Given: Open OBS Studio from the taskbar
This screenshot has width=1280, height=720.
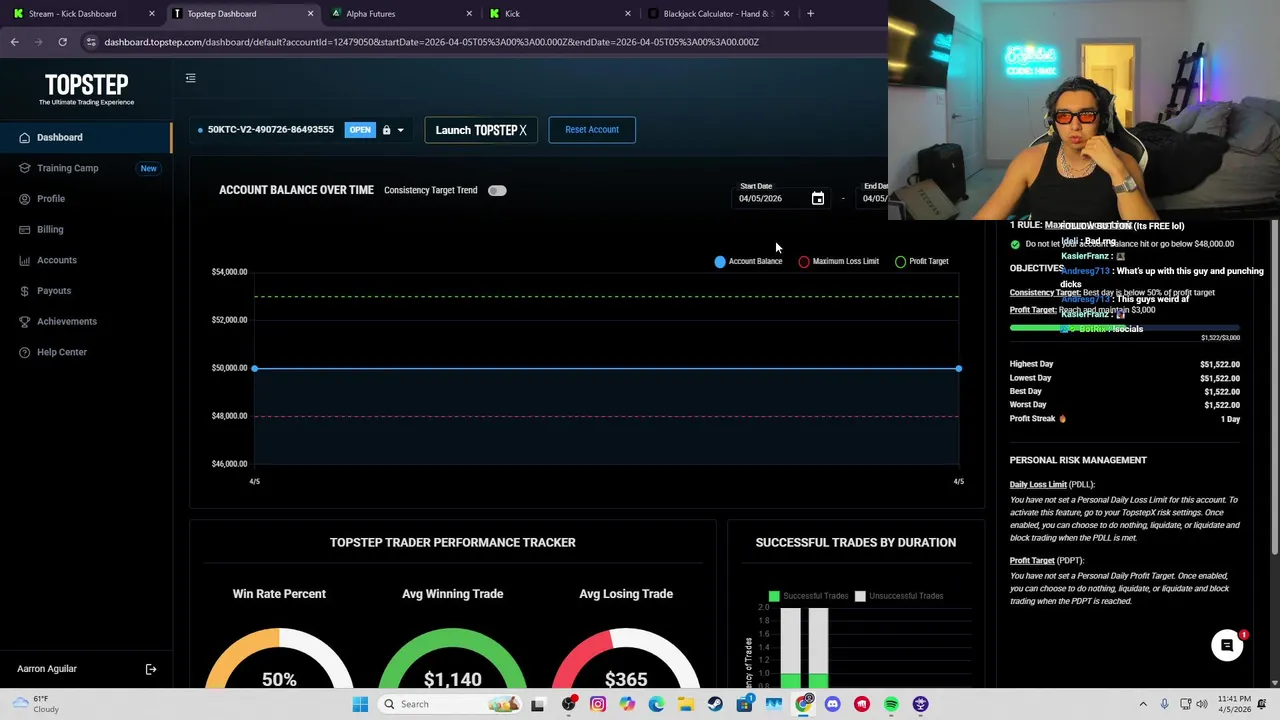Looking at the screenshot, I should tap(569, 704).
